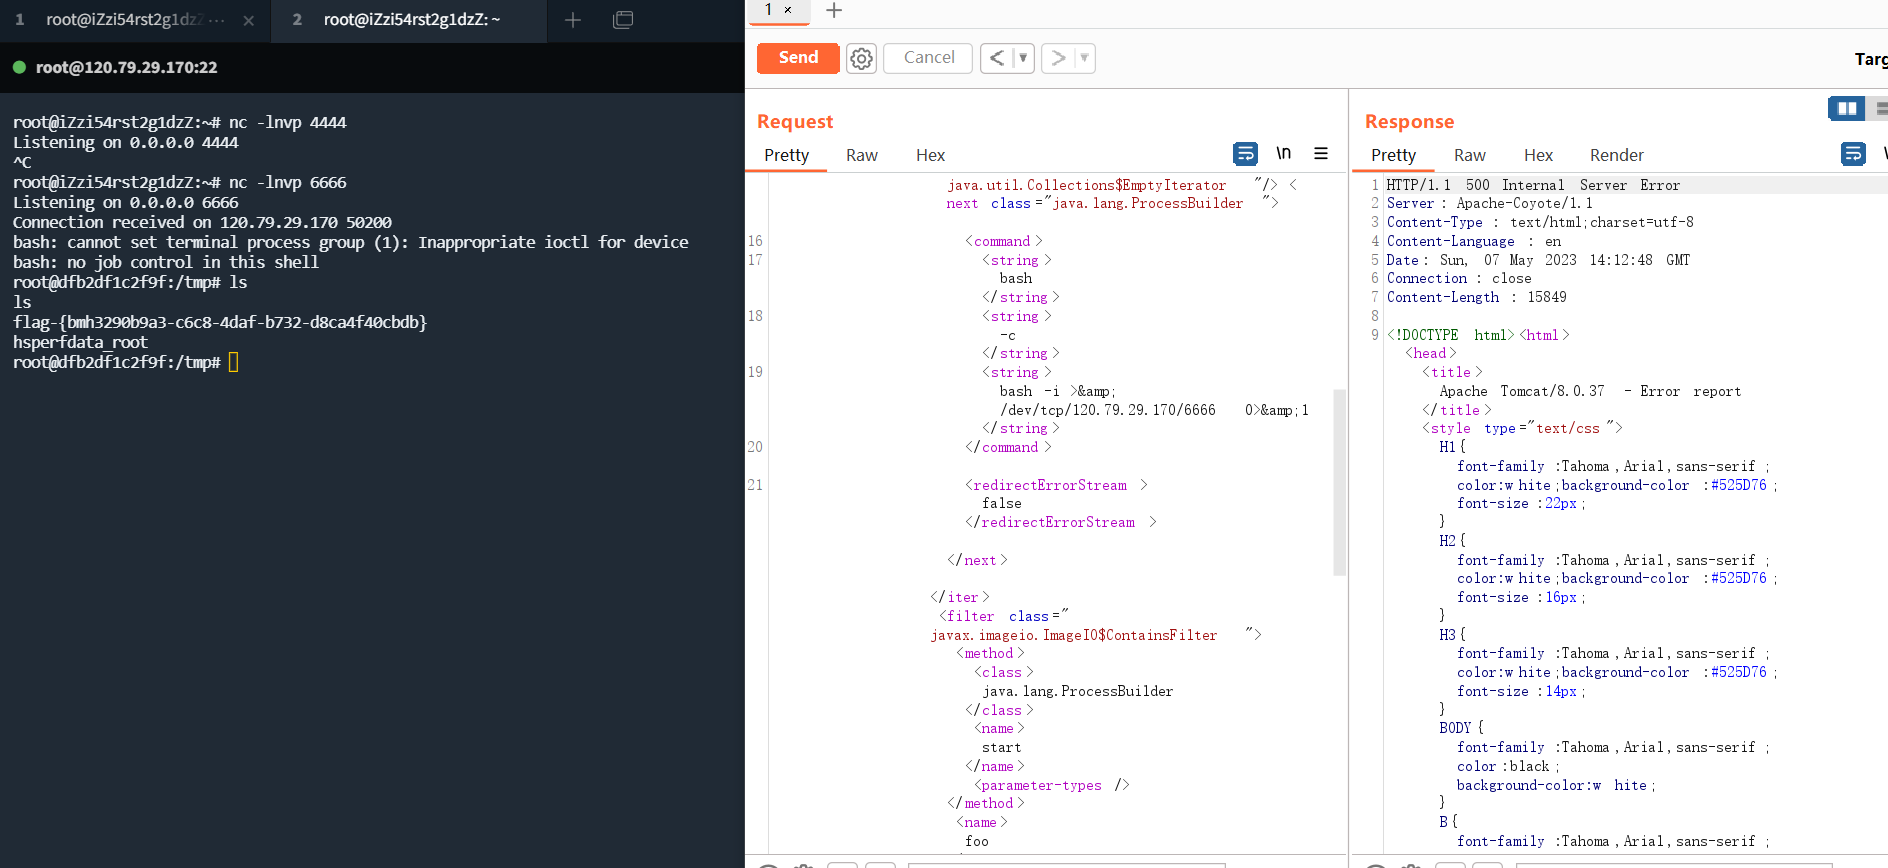The width and height of the screenshot is (1888, 868).
Task: Click 'HTTP/1.1 500 Internal Server Error' line
Action: click(x=1533, y=185)
